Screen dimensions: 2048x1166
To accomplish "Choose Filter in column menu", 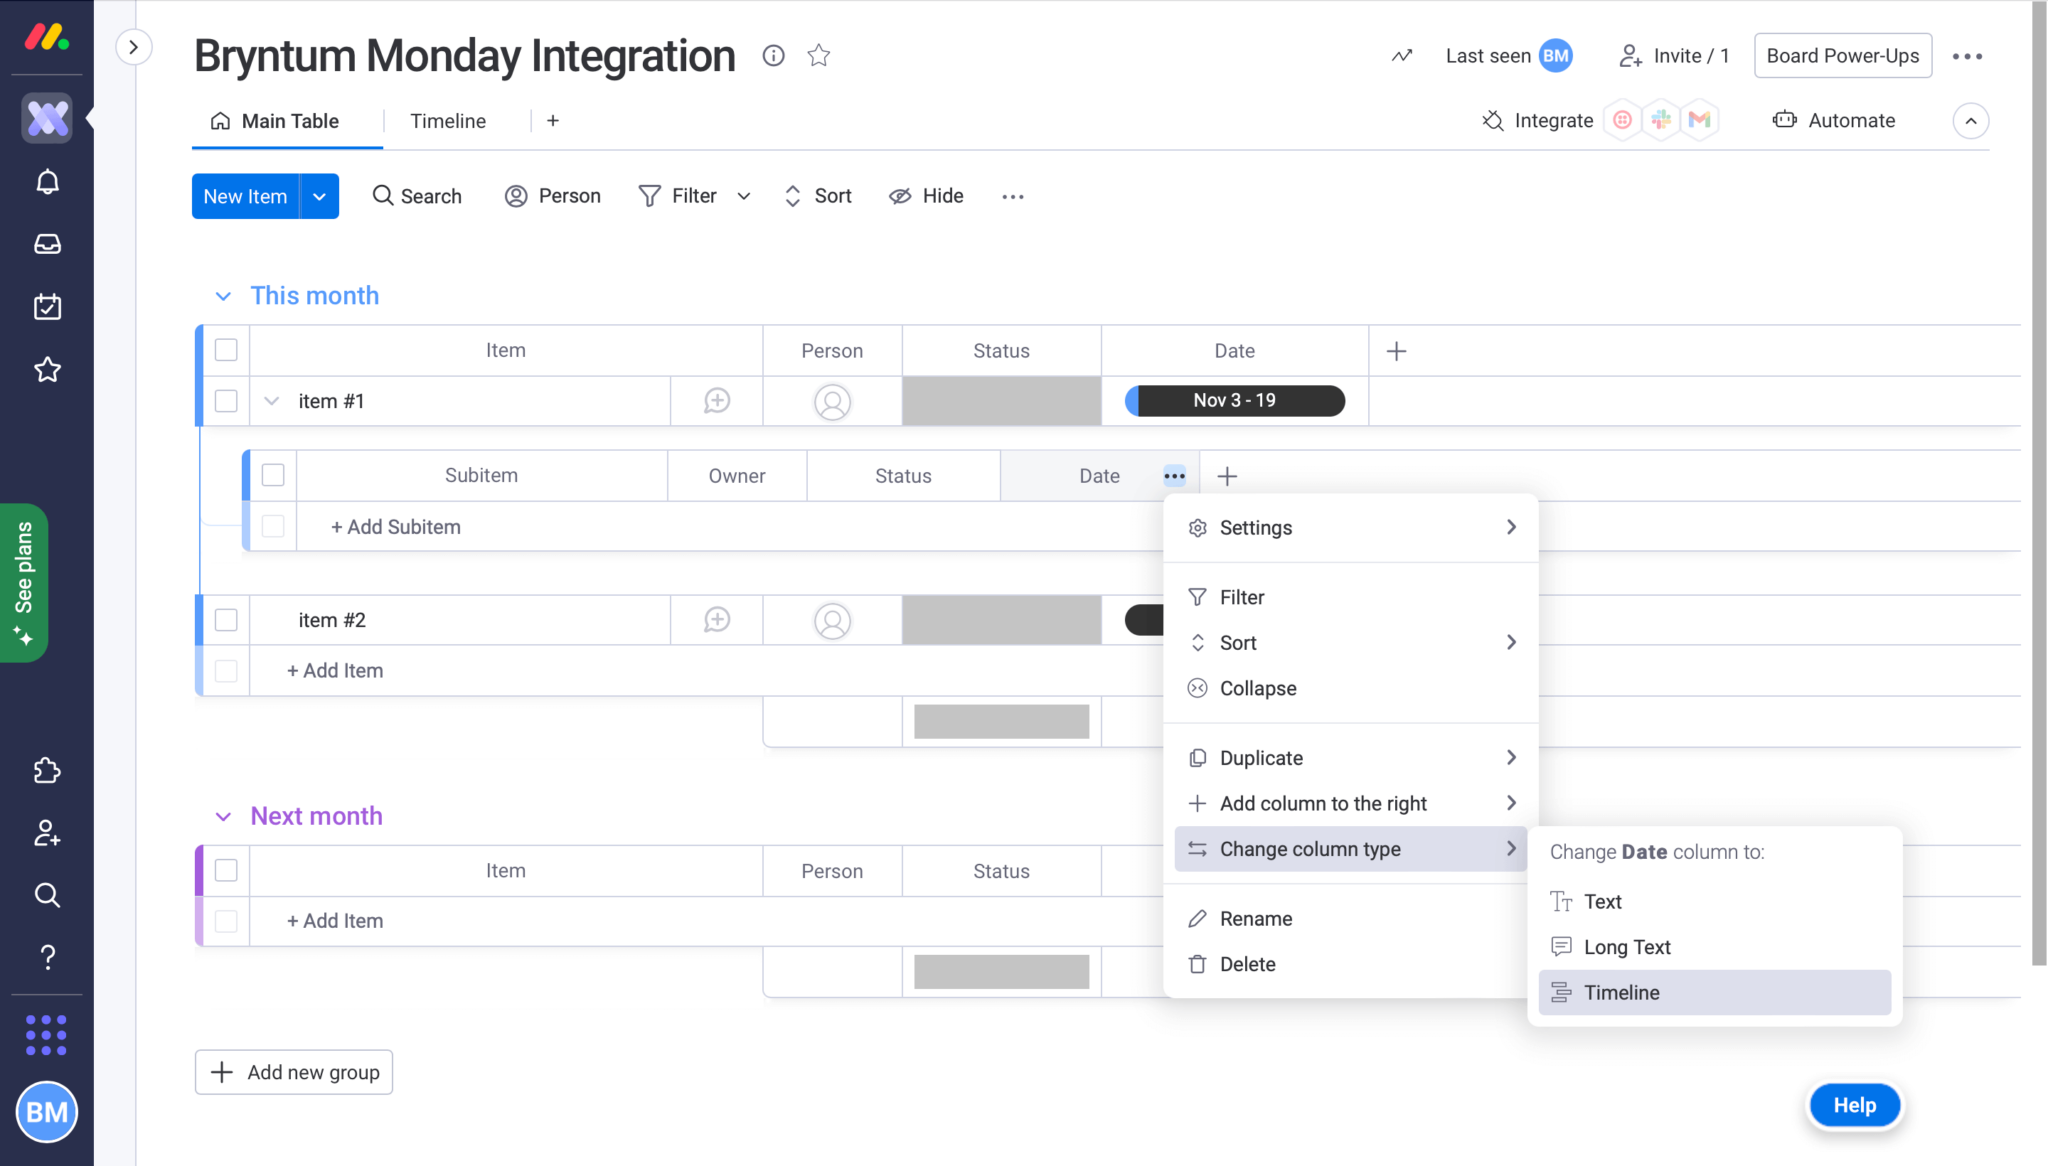I will click(1351, 597).
